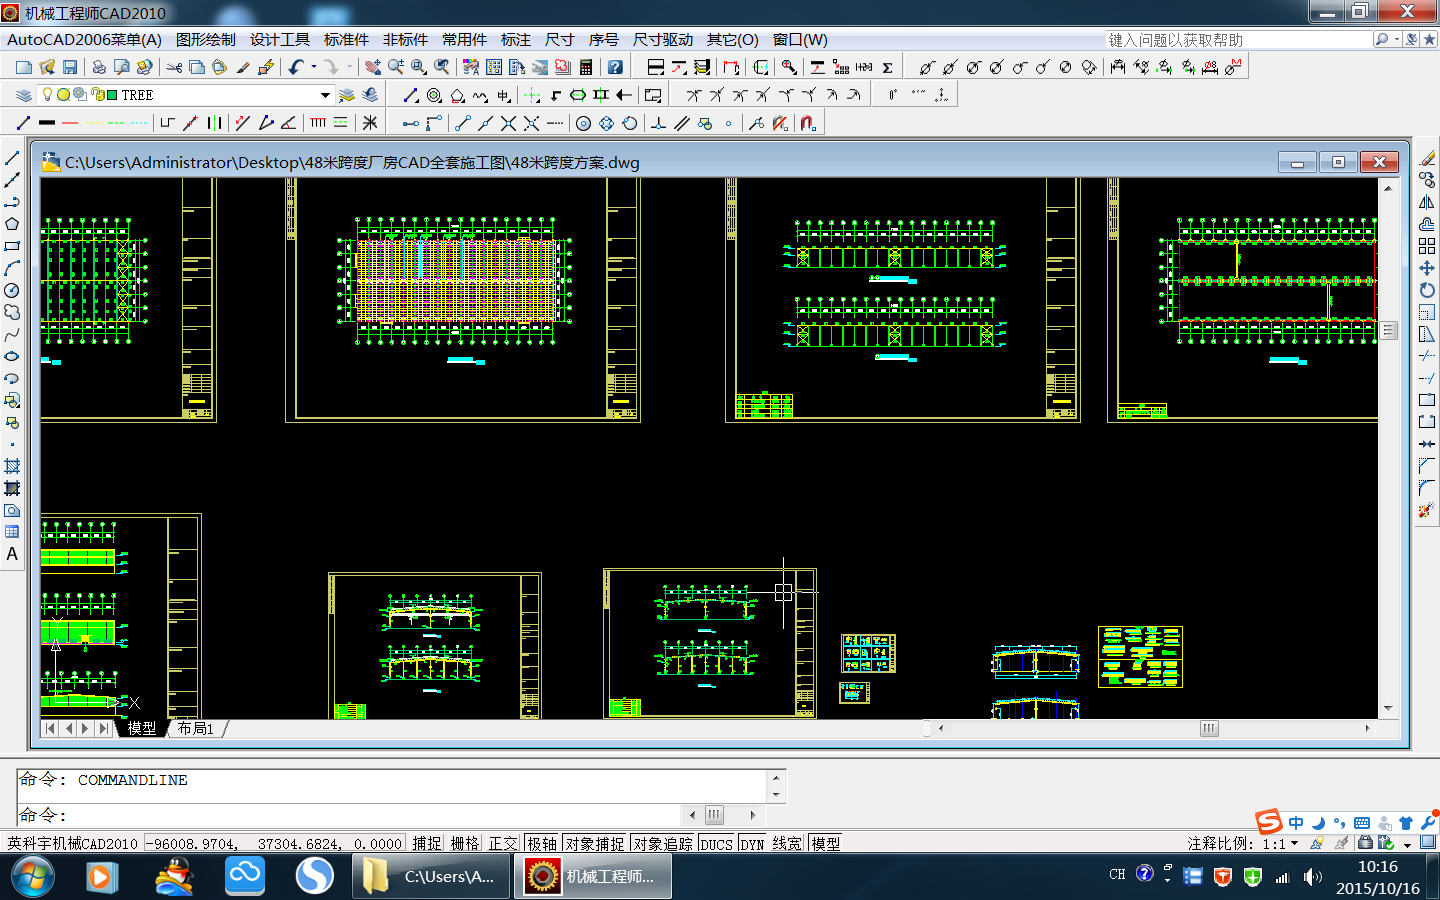Open the calculator tool icon

586,67
